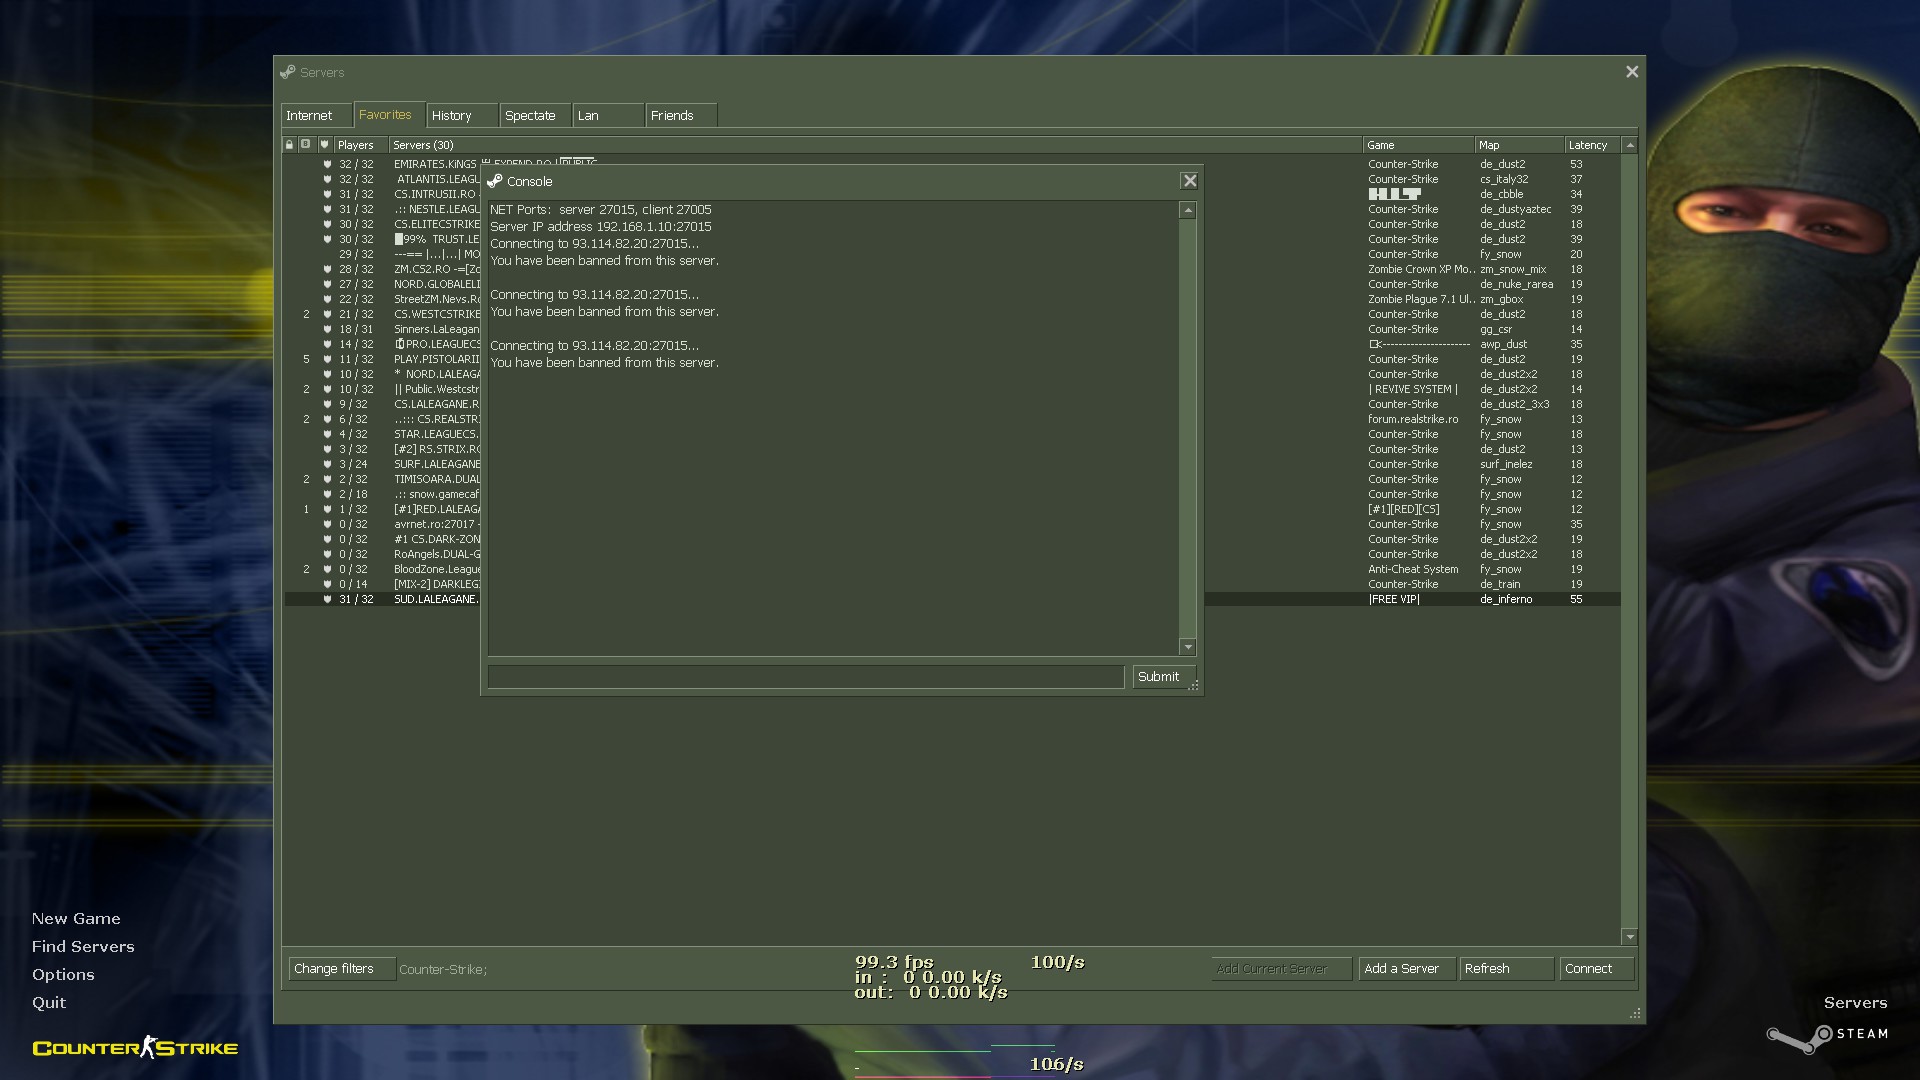Image resolution: width=1920 pixels, height=1080 pixels.
Task: Sort servers by Latency column
Action: pyautogui.click(x=1588, y=145)
